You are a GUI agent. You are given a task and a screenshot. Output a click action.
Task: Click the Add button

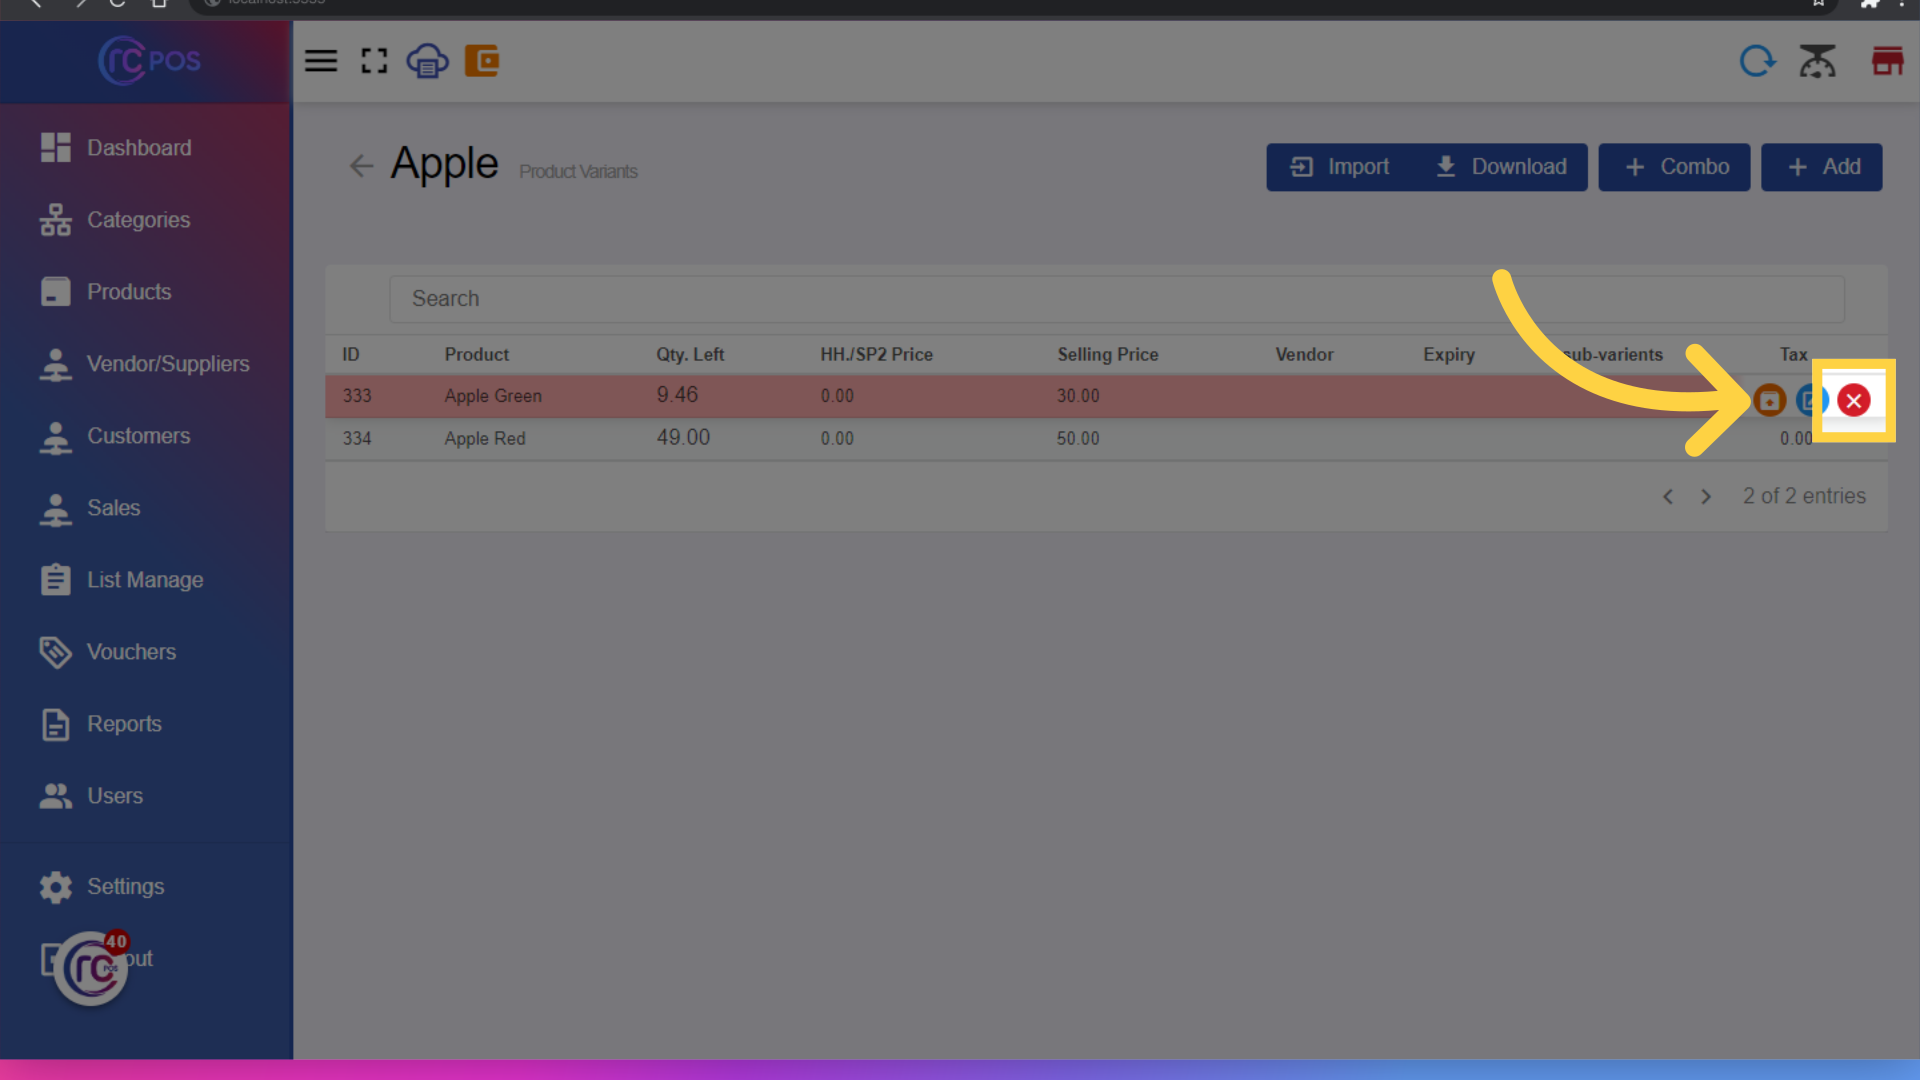(1821, 167)
